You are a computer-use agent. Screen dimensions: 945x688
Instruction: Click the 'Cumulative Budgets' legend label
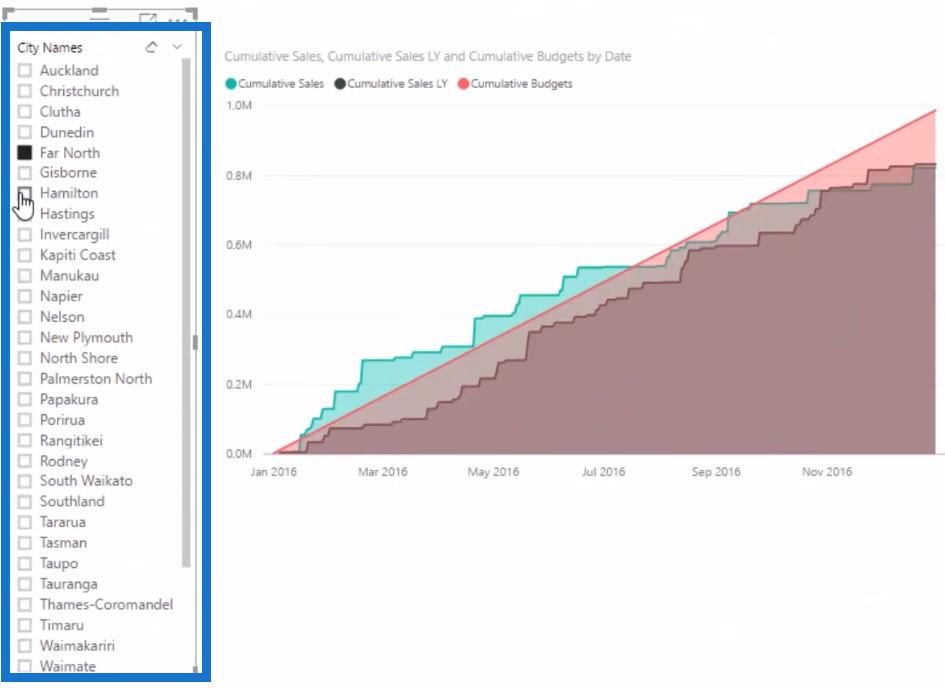521,84
